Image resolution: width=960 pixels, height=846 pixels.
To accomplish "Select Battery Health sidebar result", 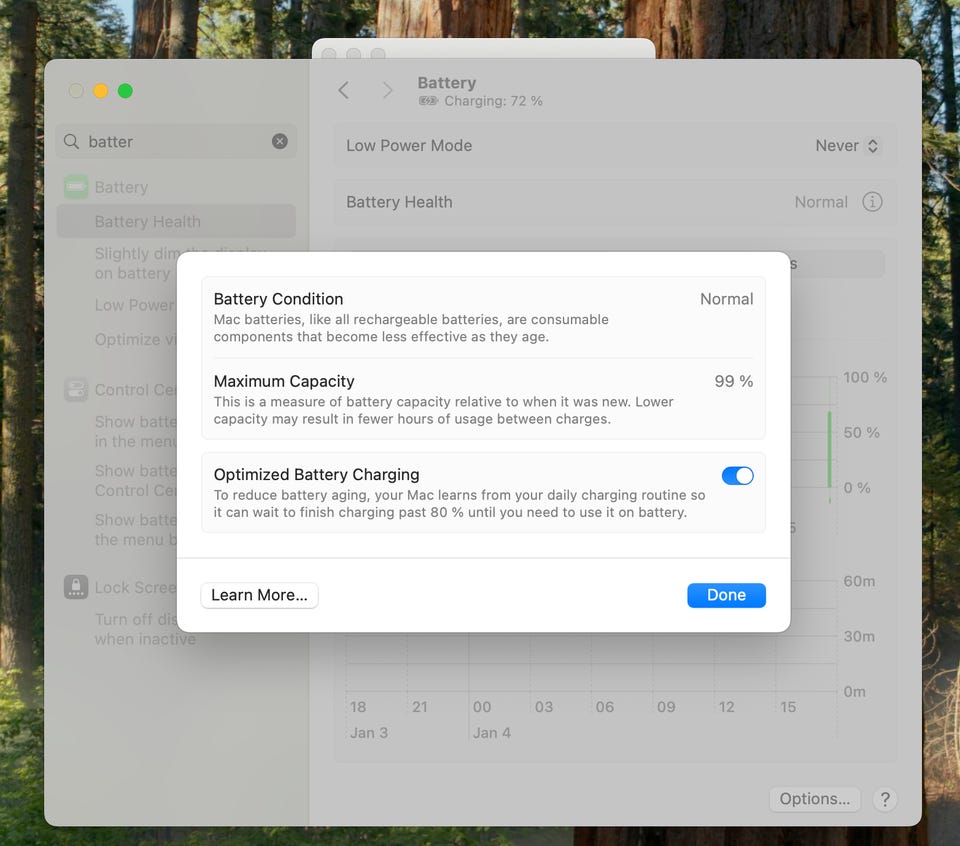I will pyautogui.click(x=176, y=221).
